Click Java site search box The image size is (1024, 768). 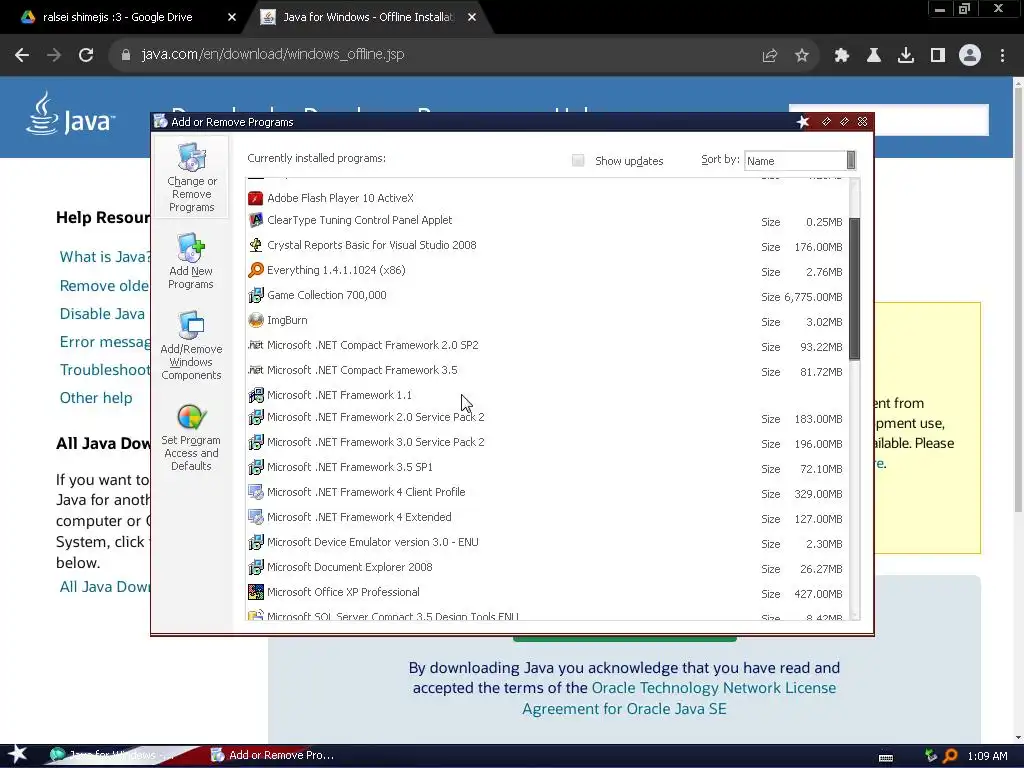[x=889, y=120]
